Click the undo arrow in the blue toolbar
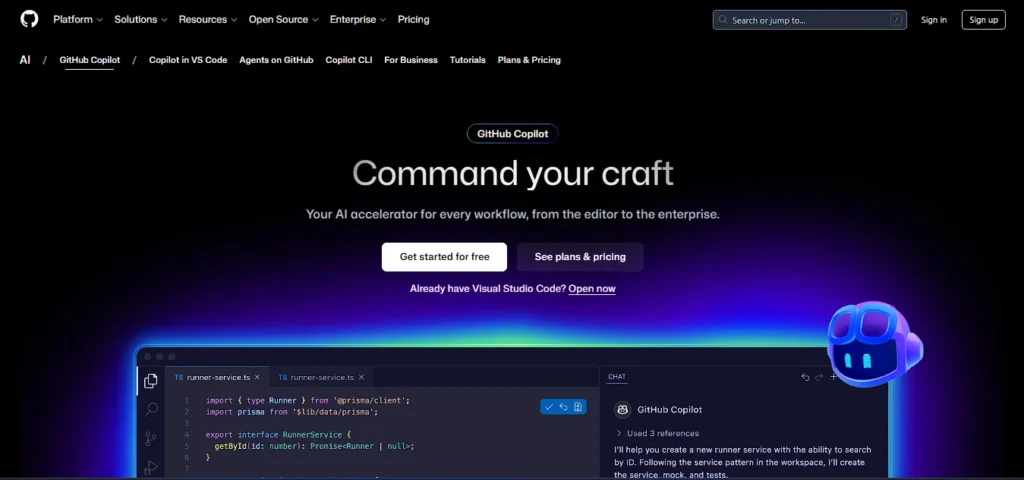The height and width of the screenshot is (480, 1024). pos(563,407)
